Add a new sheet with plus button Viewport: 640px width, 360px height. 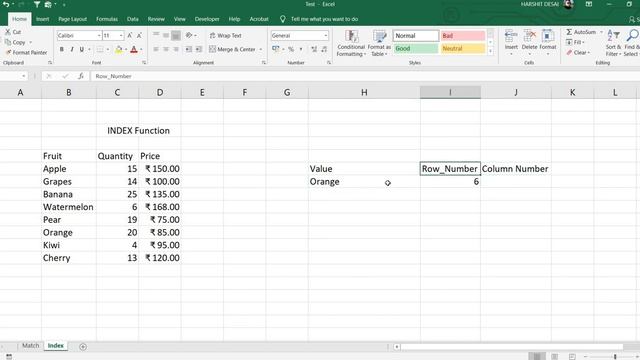[x=83, y=347]
